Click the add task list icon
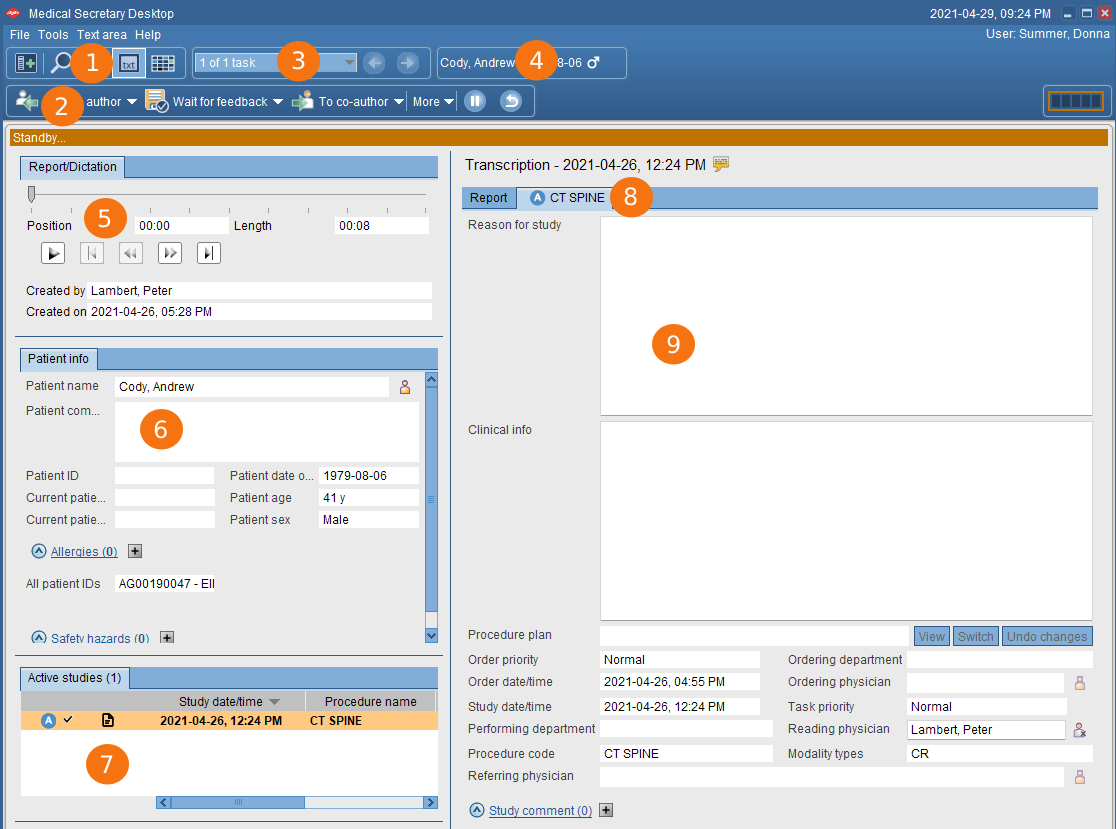Screen dimensions: 1116x829 pyautogui.click(x=26, y=64)
